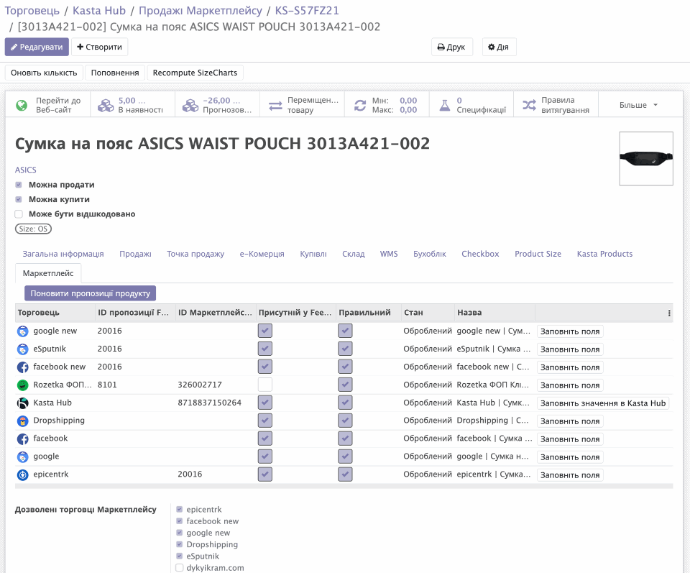Click Заповнить поля in epicentrk row
Image resolution: width=690 pixels, height=573 pixels.
coord(570,475)
